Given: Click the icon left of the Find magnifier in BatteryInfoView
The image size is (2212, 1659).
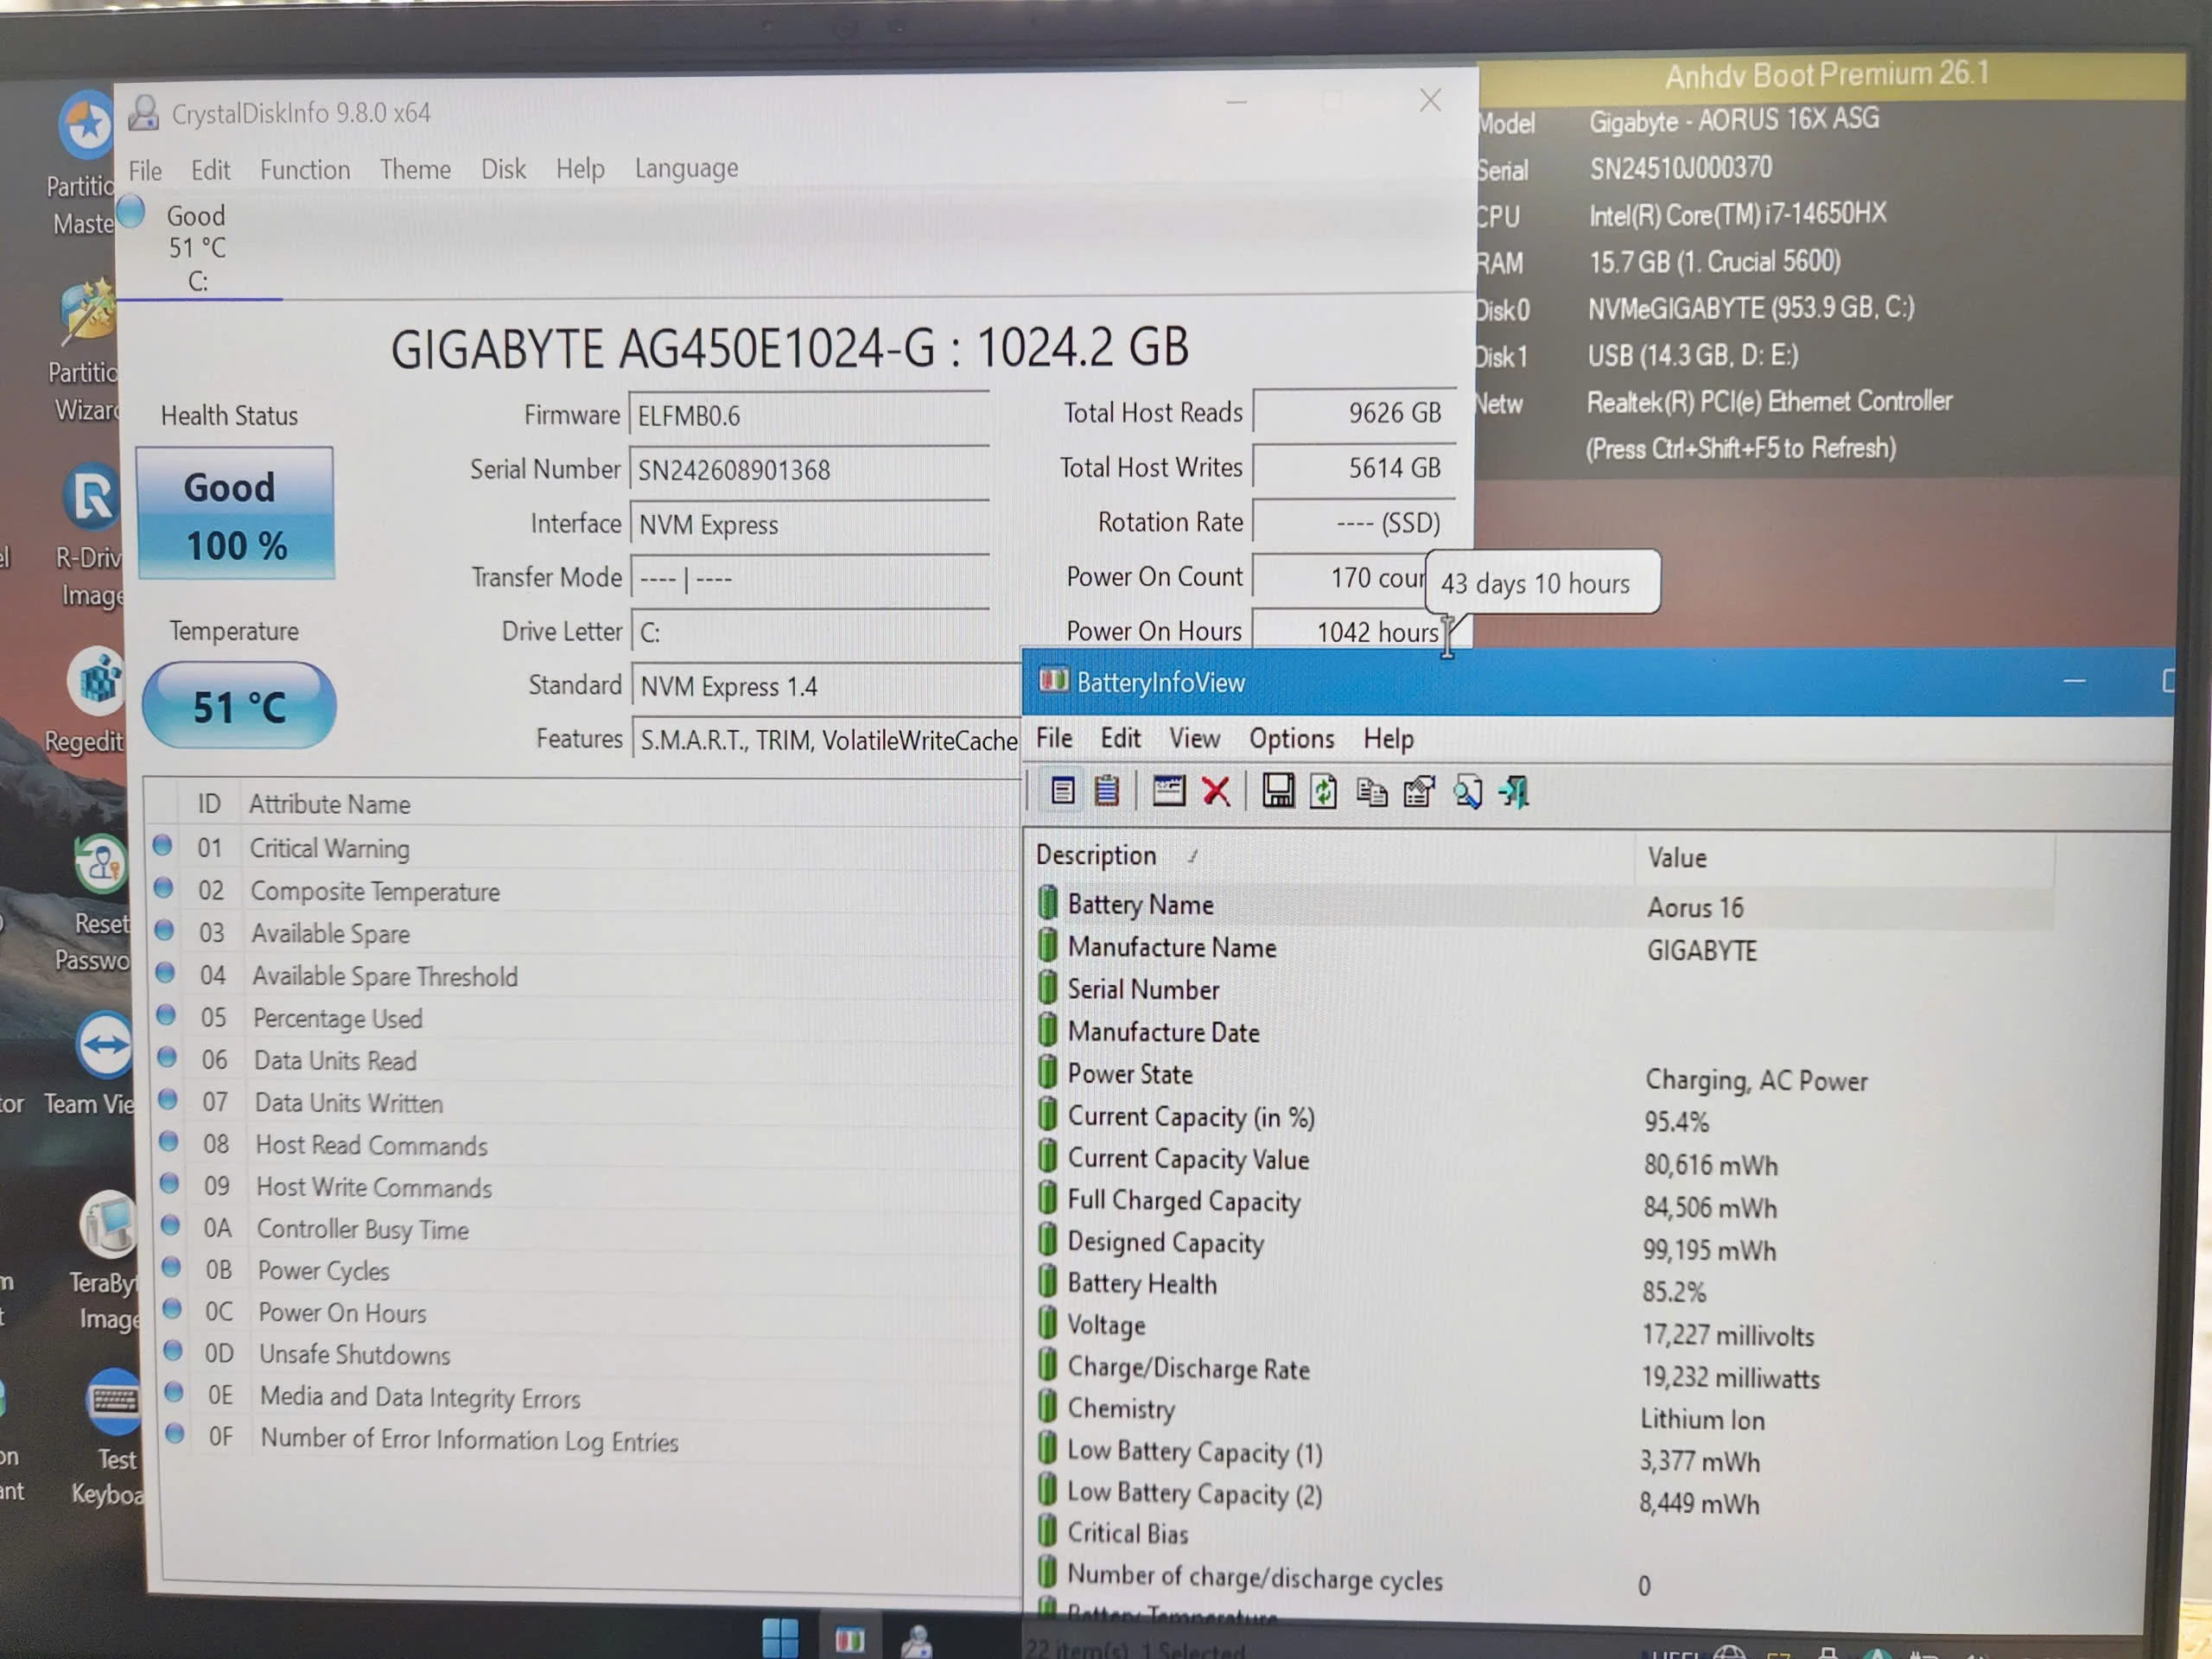Looking at the screenshot, I should coord(1419,794).
